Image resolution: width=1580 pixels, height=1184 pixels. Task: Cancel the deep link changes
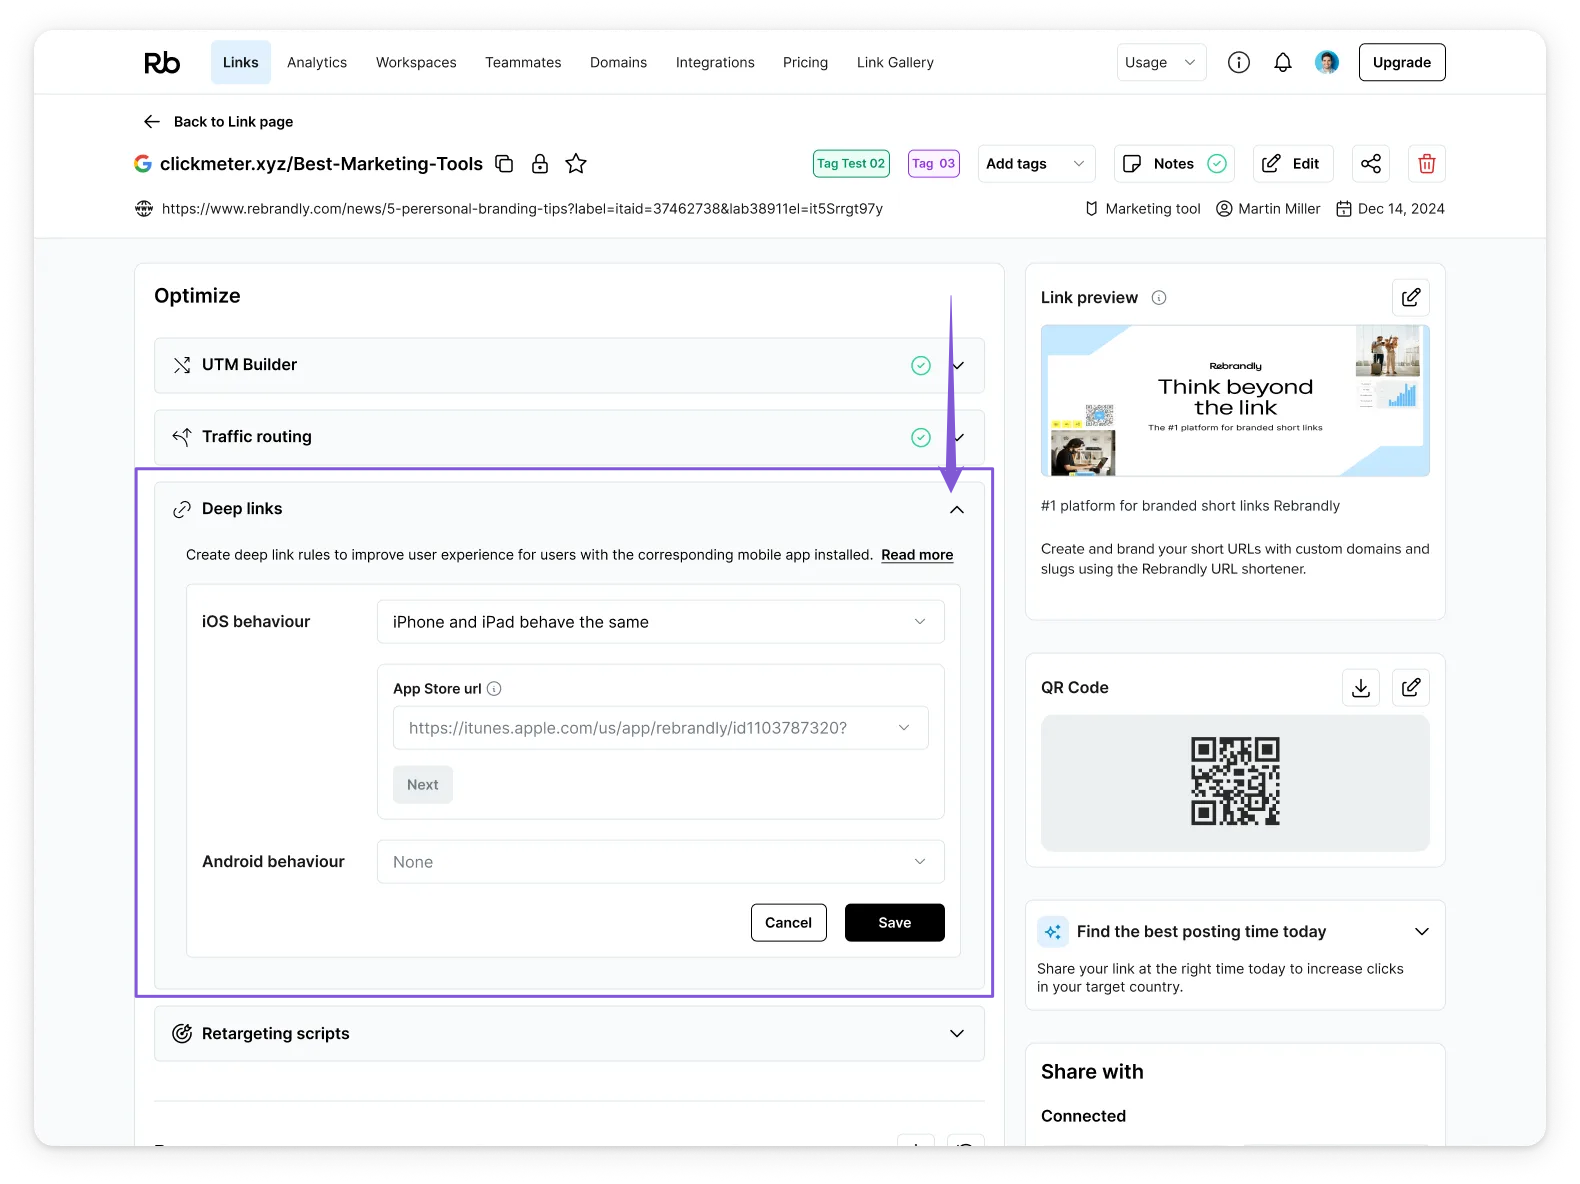point(789,923)
